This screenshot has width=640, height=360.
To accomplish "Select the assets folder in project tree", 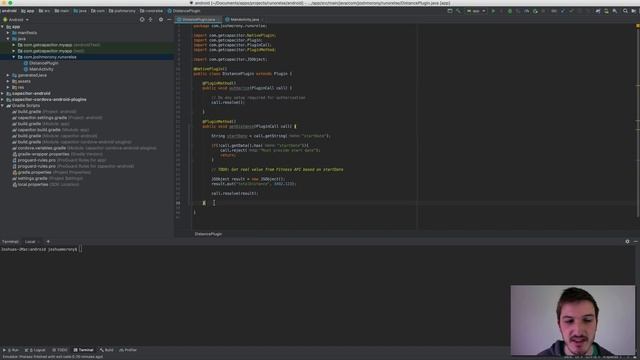I will pos(21,81).
